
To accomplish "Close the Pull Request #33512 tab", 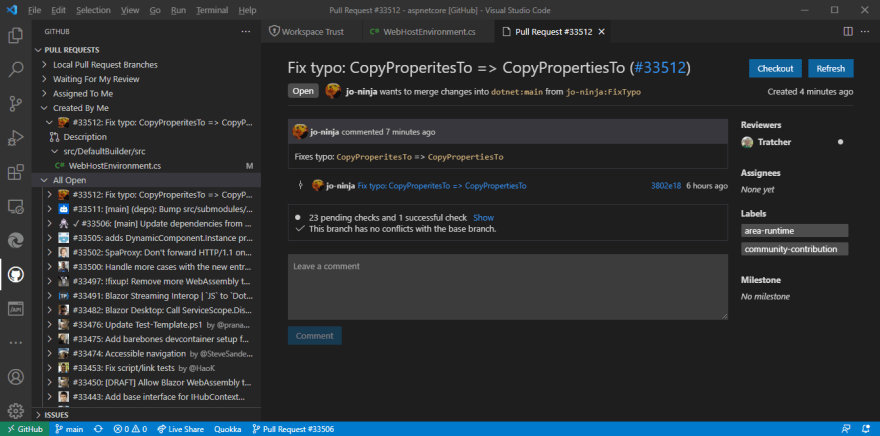I will click(602, 32).
